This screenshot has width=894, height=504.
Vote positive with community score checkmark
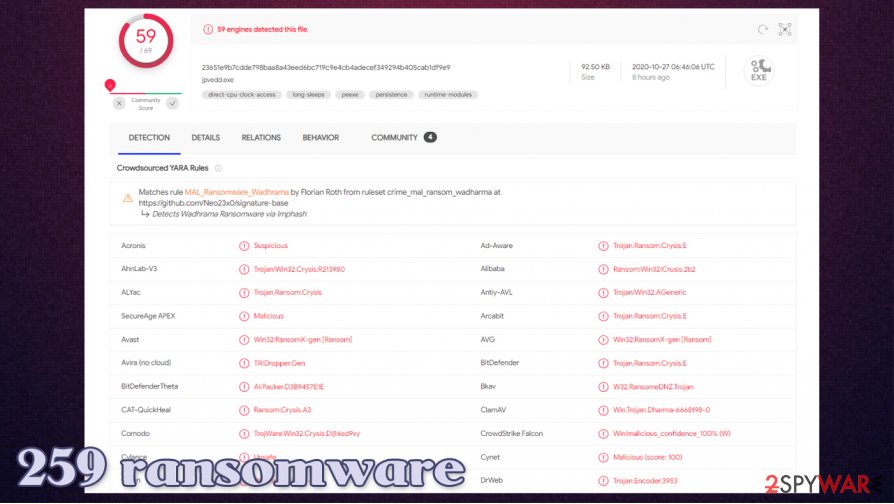(x=172, y=103)
